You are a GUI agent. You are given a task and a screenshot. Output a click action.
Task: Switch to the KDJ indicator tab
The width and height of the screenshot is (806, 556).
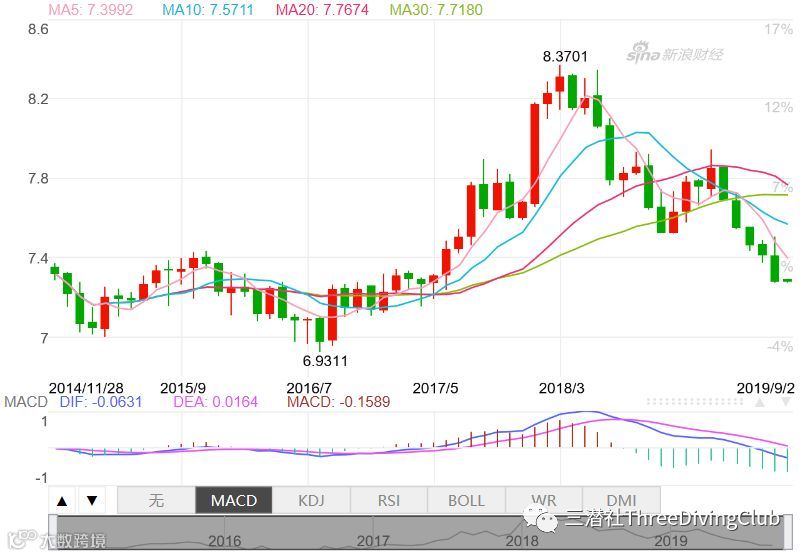(312, 500)
